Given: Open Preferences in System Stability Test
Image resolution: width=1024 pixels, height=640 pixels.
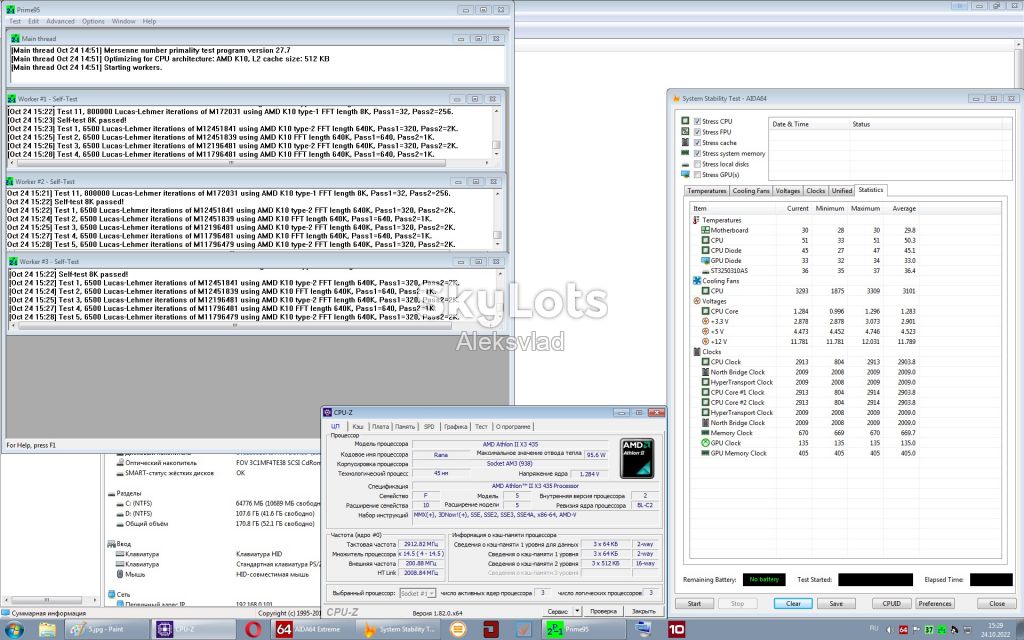Looking at the screenshot, I should coord(935,603).
